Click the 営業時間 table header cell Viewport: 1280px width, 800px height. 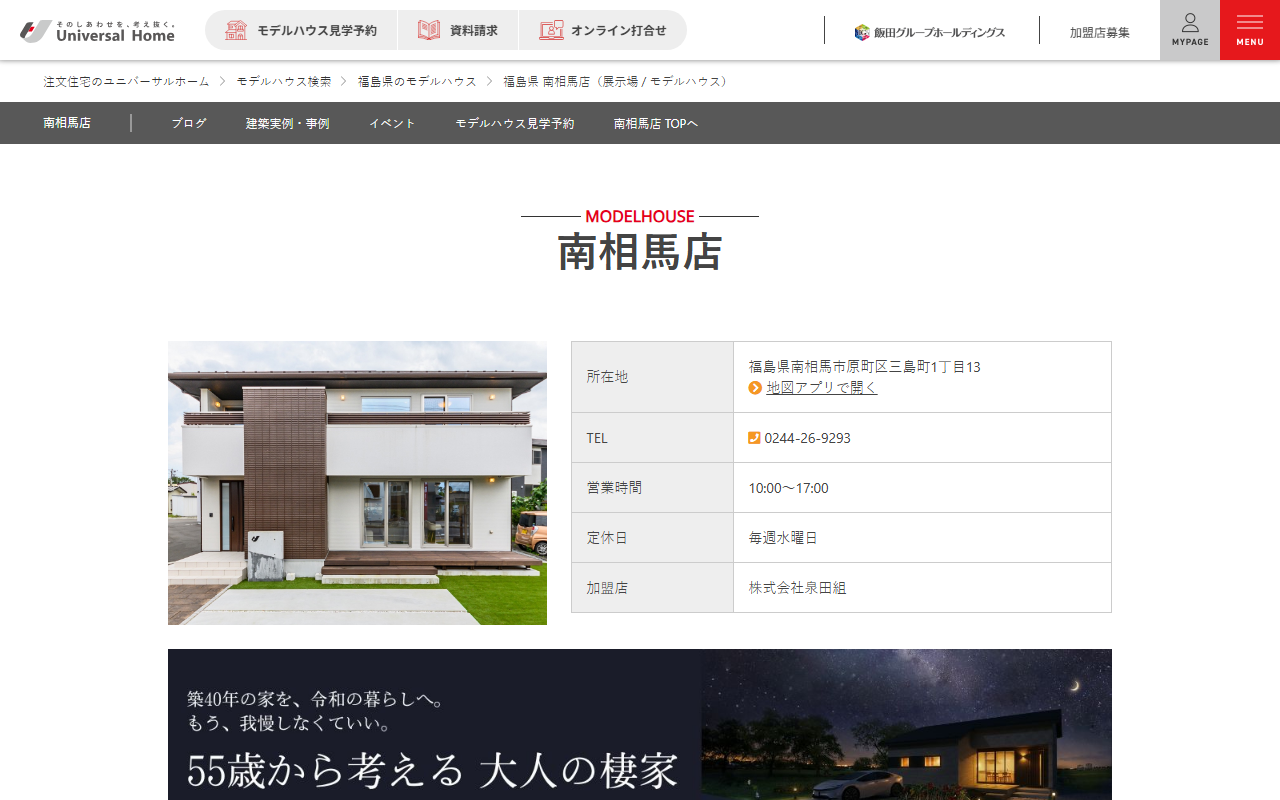pyautogui.click(x=653, y=488)
